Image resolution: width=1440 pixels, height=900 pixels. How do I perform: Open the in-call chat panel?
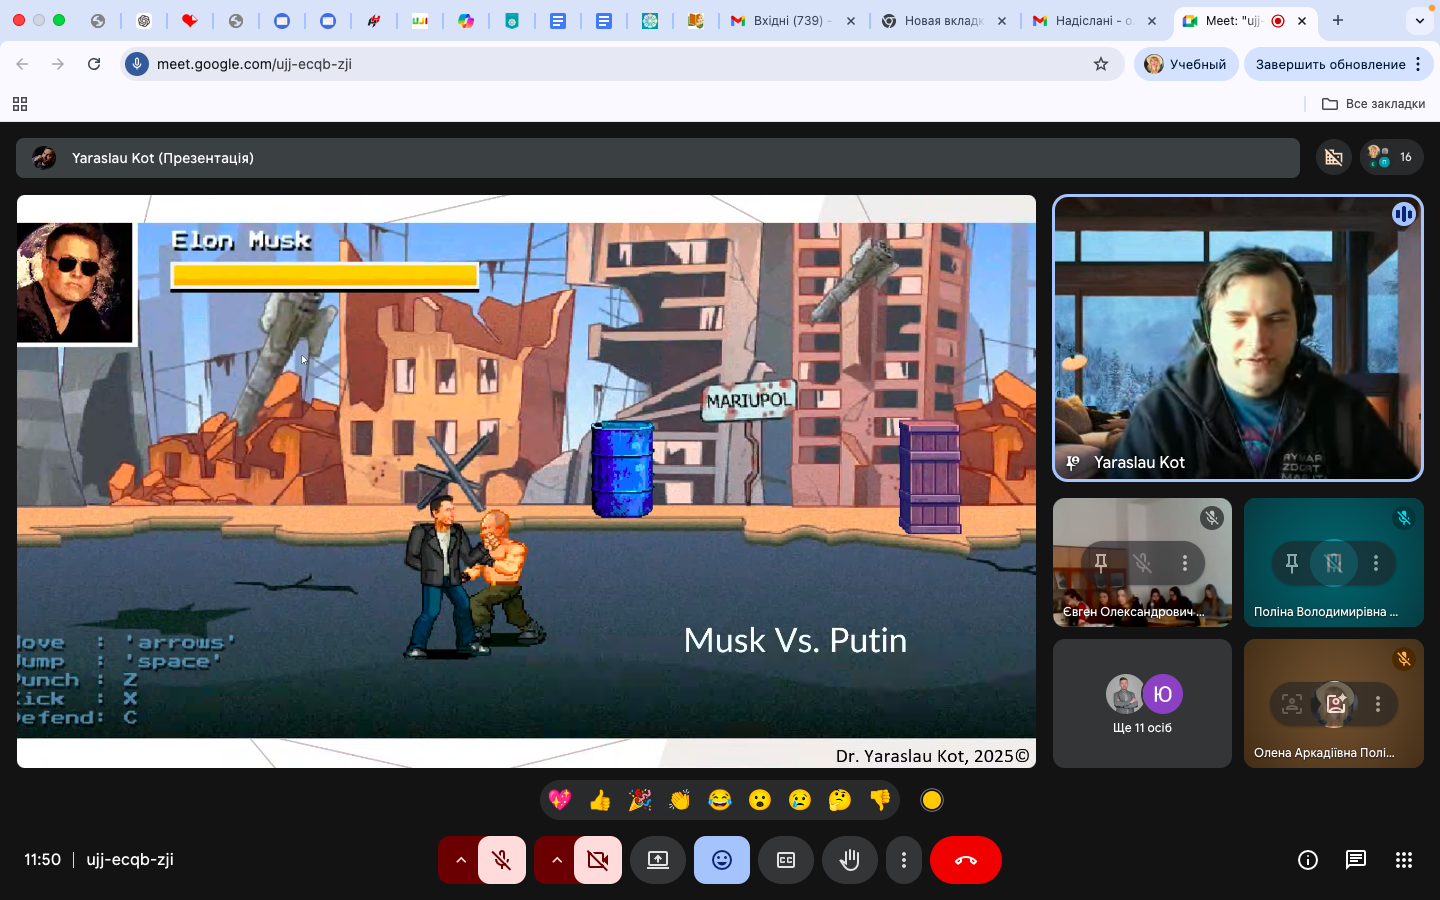tap(1356, 860)
